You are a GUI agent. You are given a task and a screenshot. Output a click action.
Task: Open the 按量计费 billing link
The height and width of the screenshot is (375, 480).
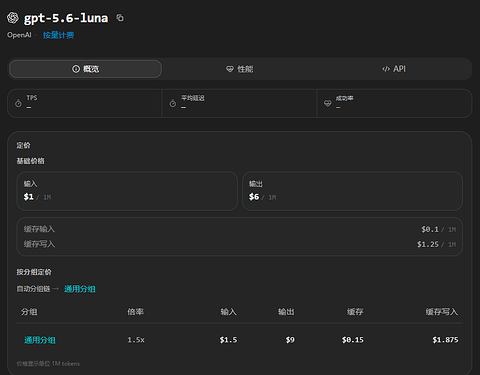[x=58, y=35]
